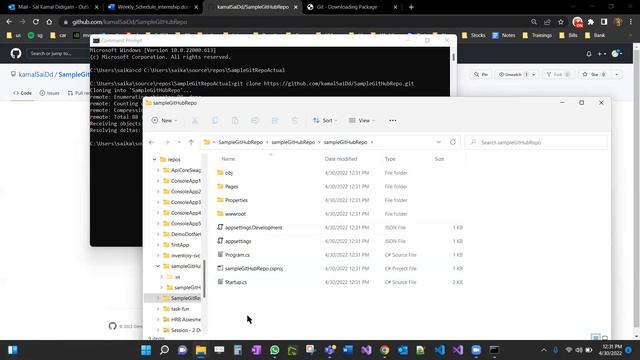Open the Sort dropdown in Explorer
This screenshot has width=640, height=360.
pos(325,120)
